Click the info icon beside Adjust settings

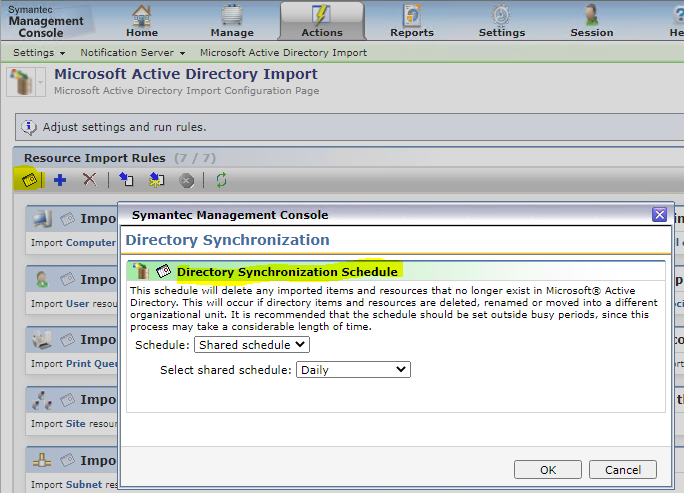(29, 127)
